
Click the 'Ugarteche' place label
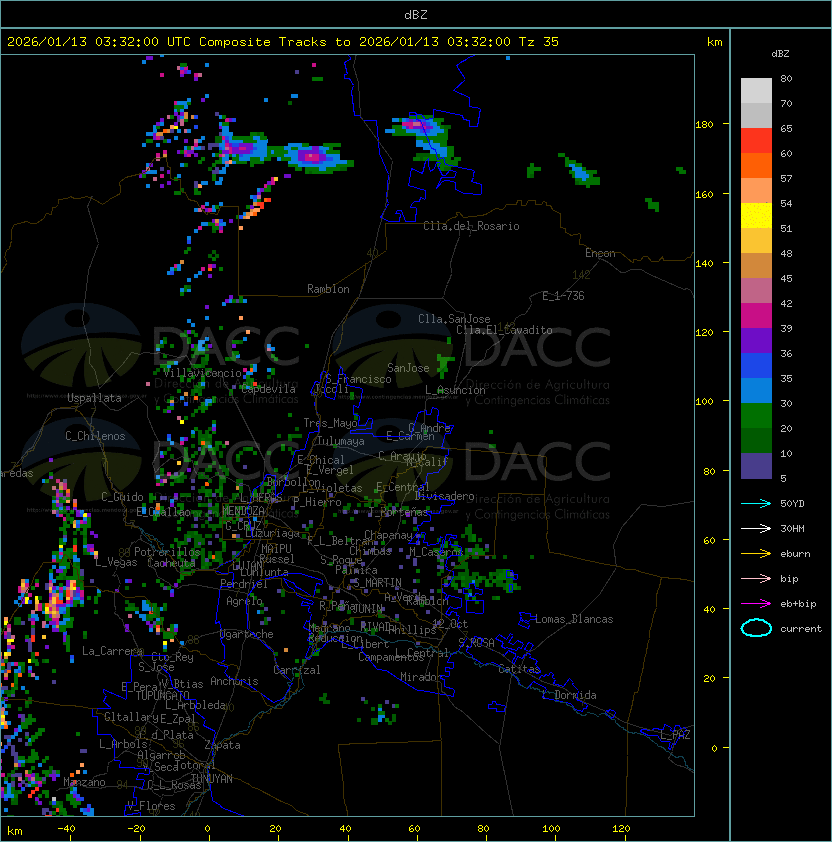click(x=246, y=634)
